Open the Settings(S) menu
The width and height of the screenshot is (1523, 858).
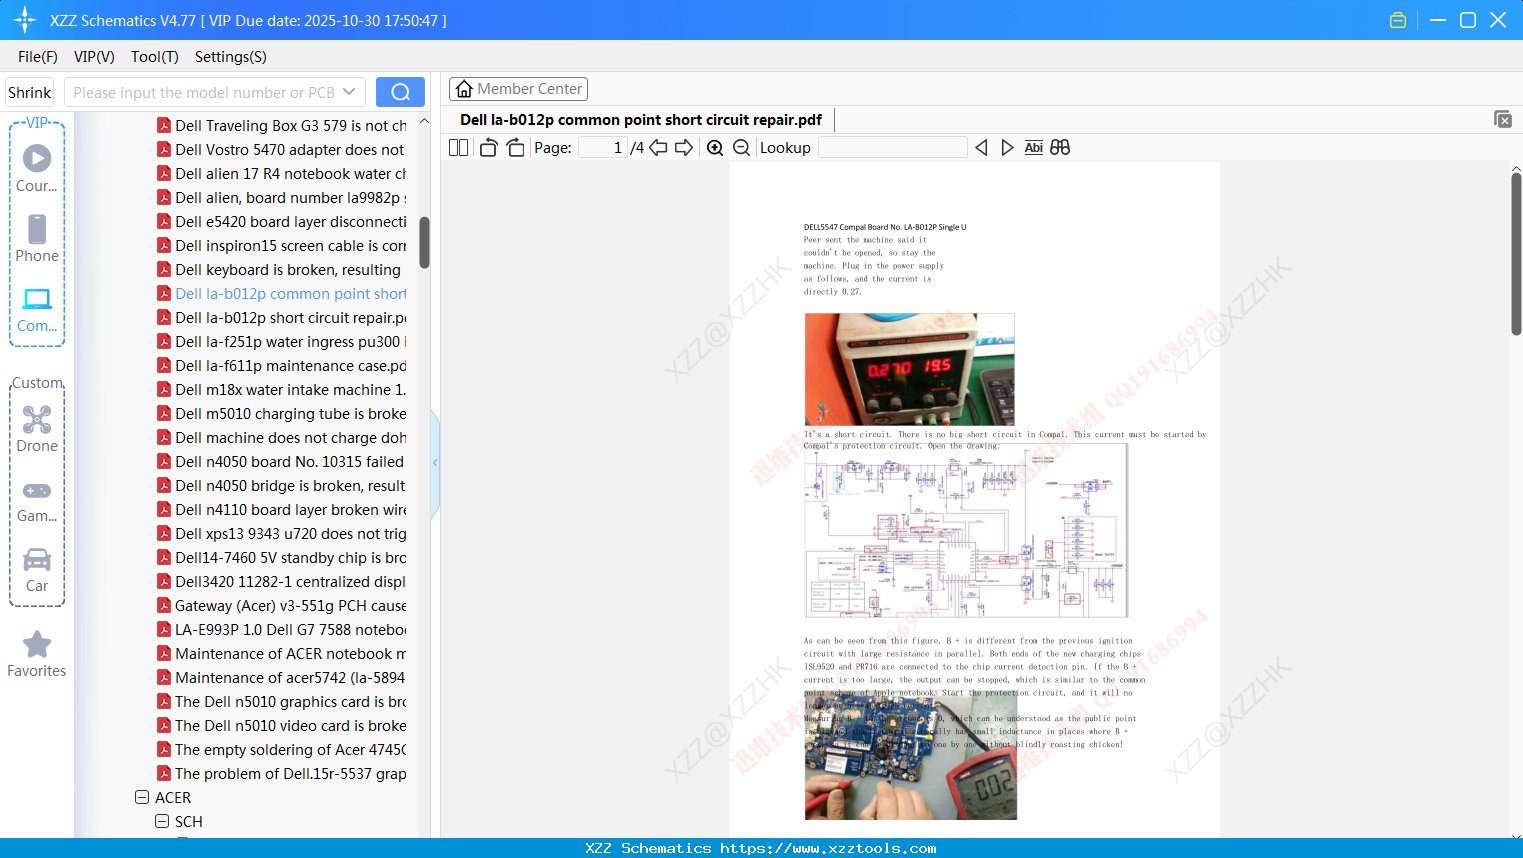click(231, 57)
